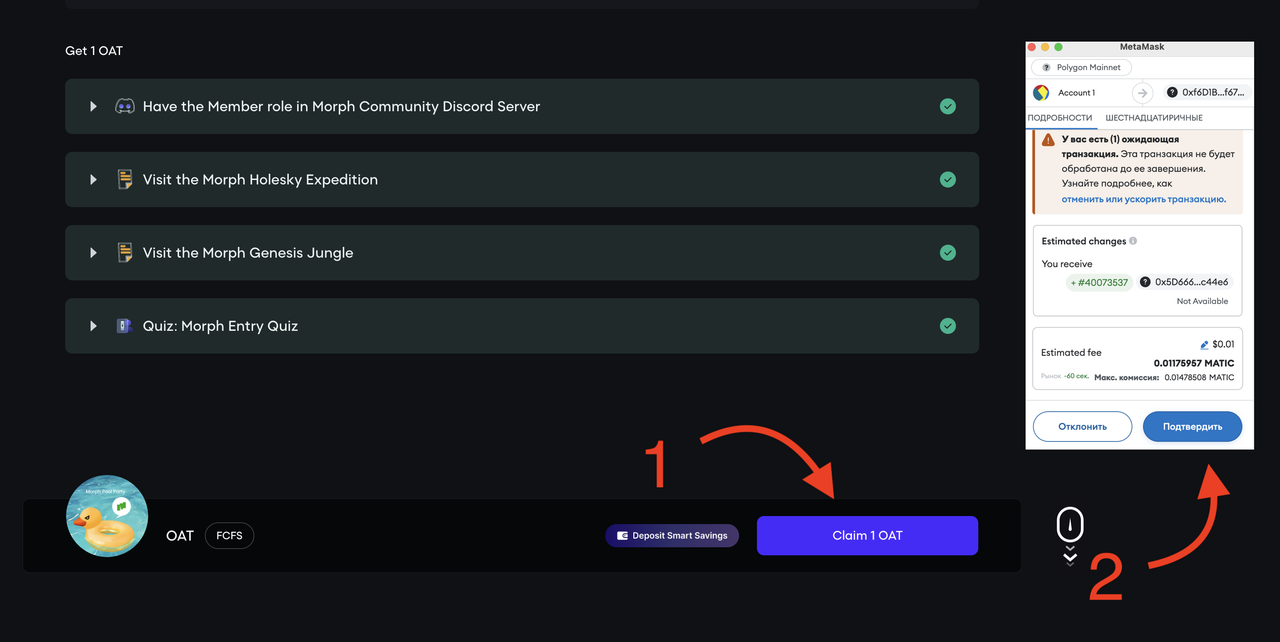Click the pencil edit icon beside the fee
This screenshot has width=1280, height=642.
pyautogui.click(x=1204, y=344)
